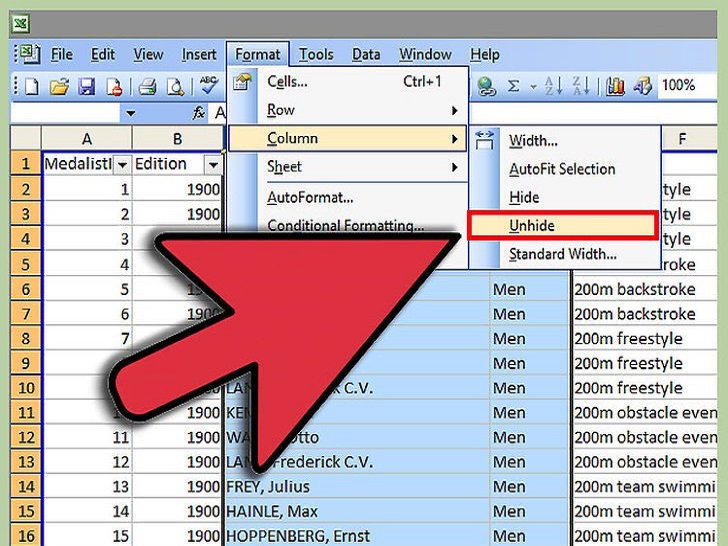Select column A header

coord(86,139)
